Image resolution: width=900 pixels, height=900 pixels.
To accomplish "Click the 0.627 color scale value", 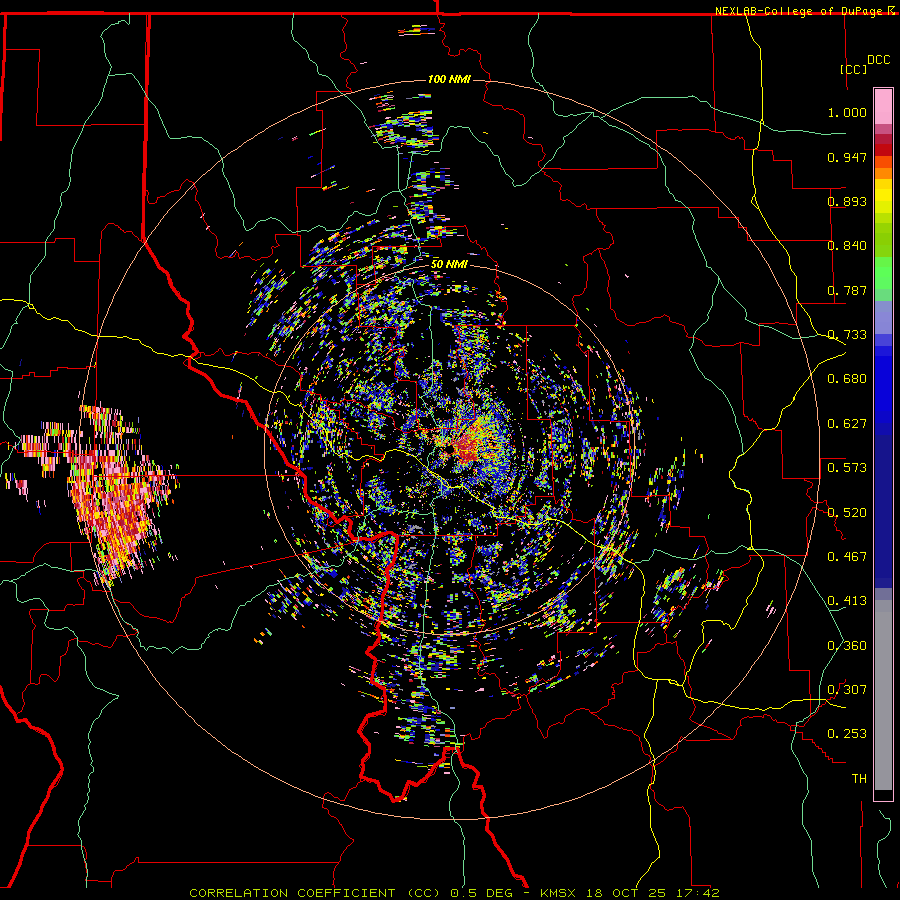I will point(847,424).
